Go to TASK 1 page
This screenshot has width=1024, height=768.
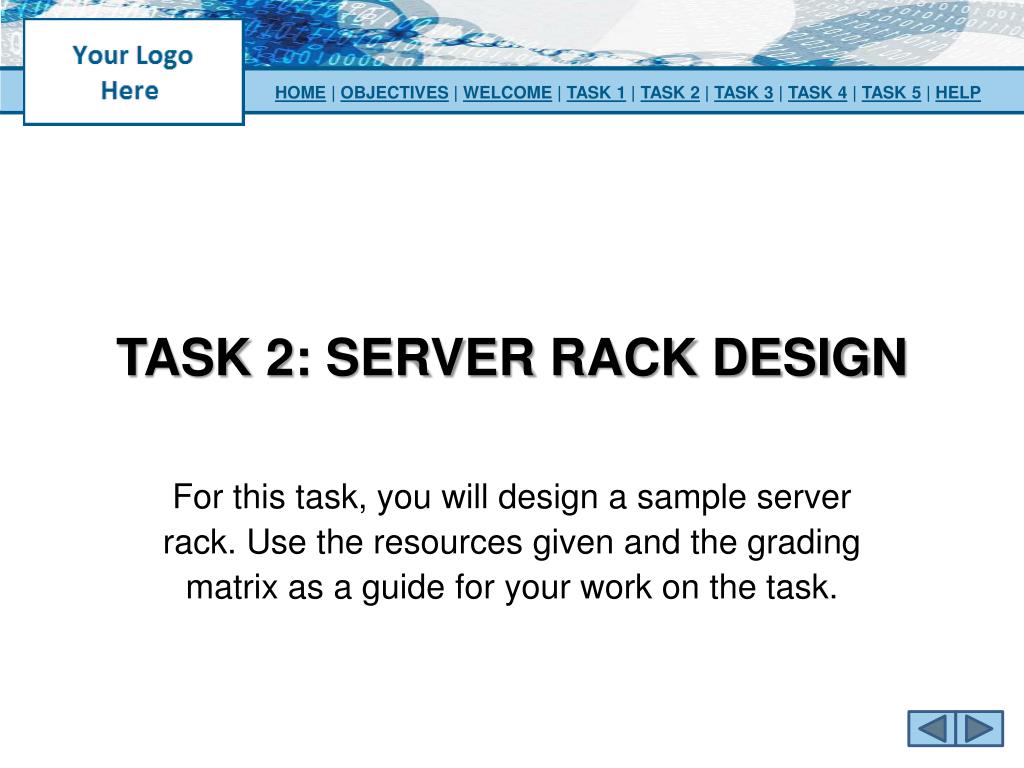pyautogui.click(x=596, y=93)
